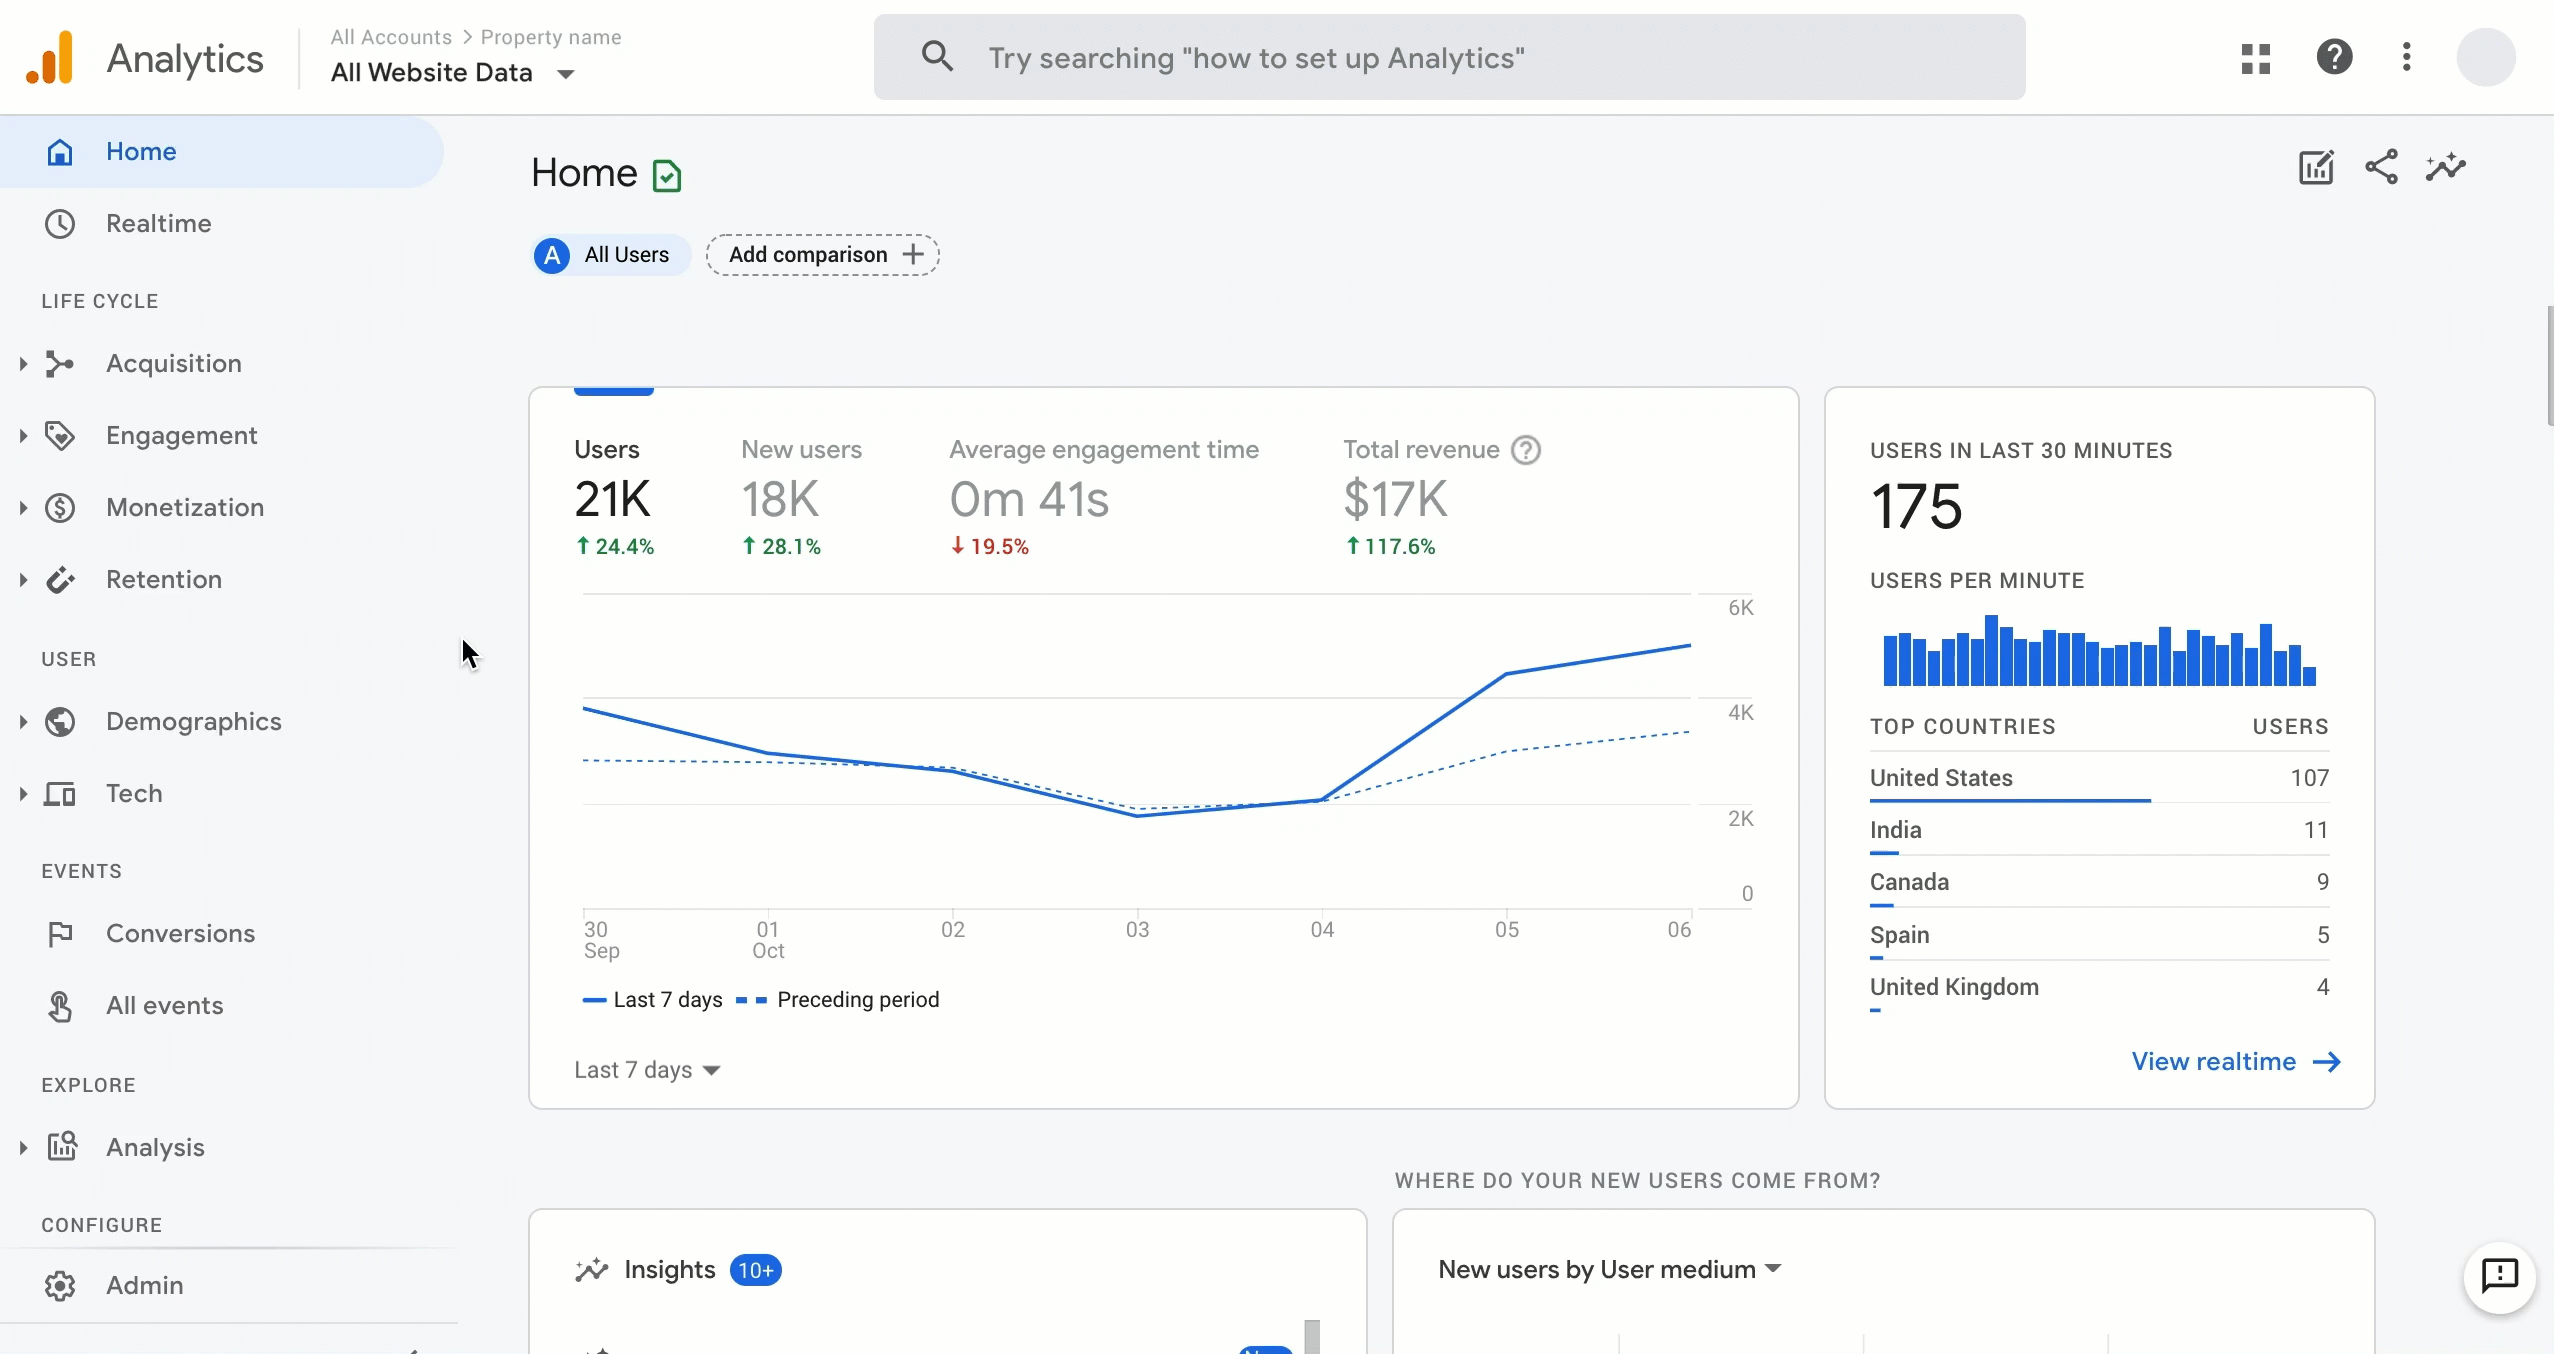Click the Admin menu item
2554x1354 pixels.
click(144, 1285)
